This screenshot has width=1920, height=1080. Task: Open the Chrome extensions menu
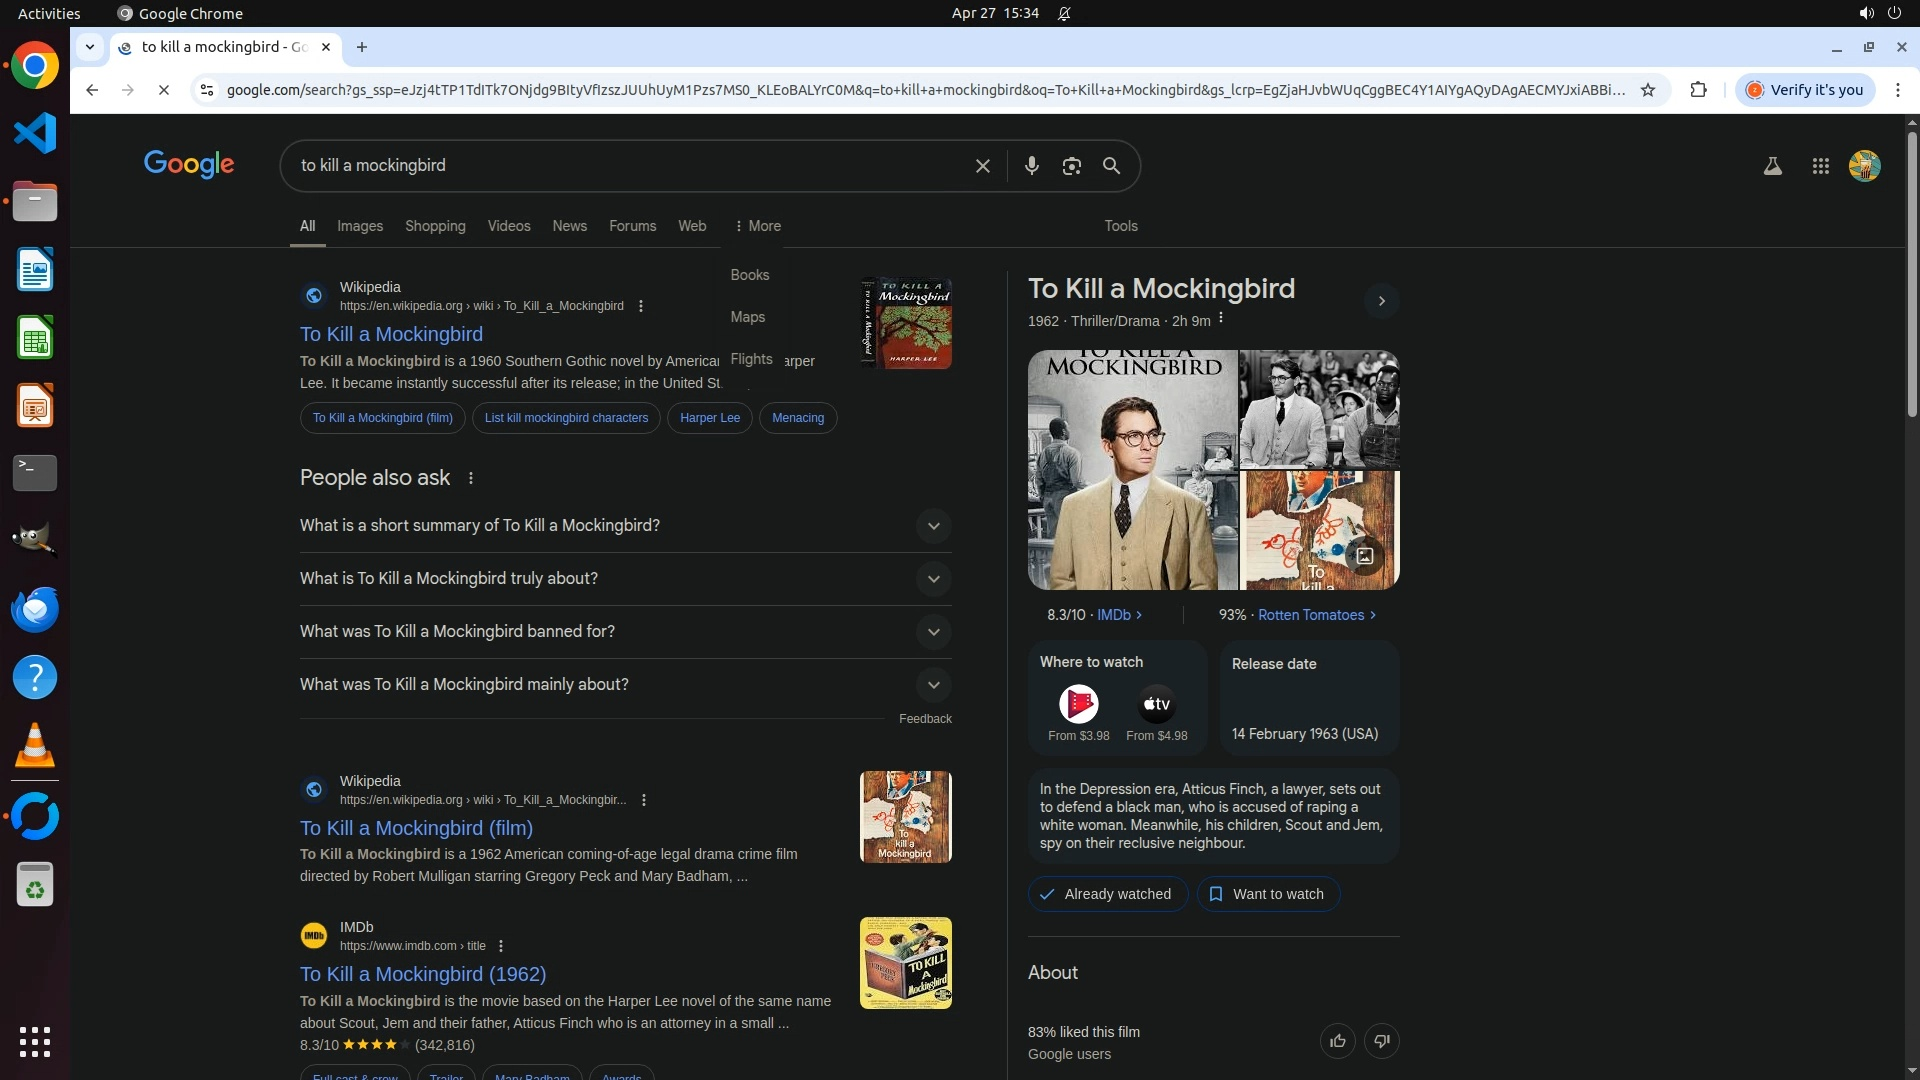click(x=1698, y=90)
